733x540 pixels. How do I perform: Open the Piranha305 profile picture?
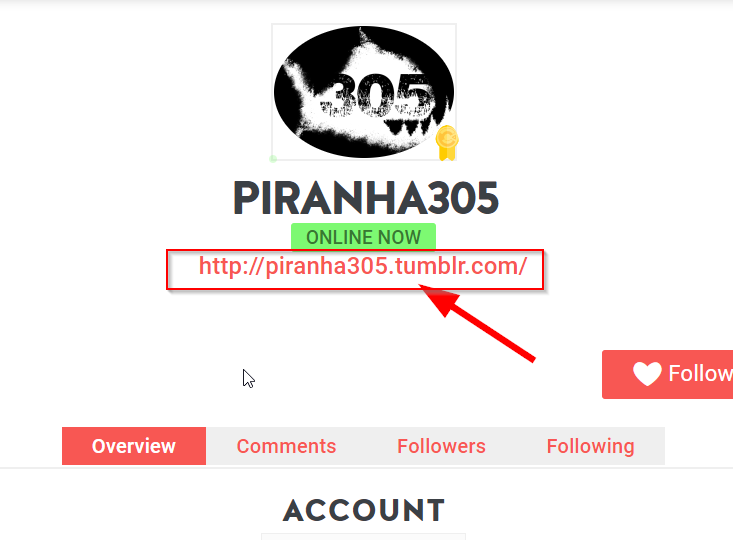pyautogui.click(x=364, y=92)
